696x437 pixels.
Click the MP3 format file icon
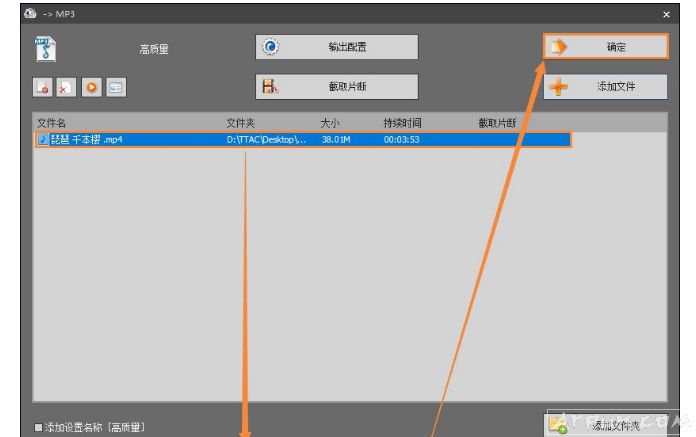[45, 48]
